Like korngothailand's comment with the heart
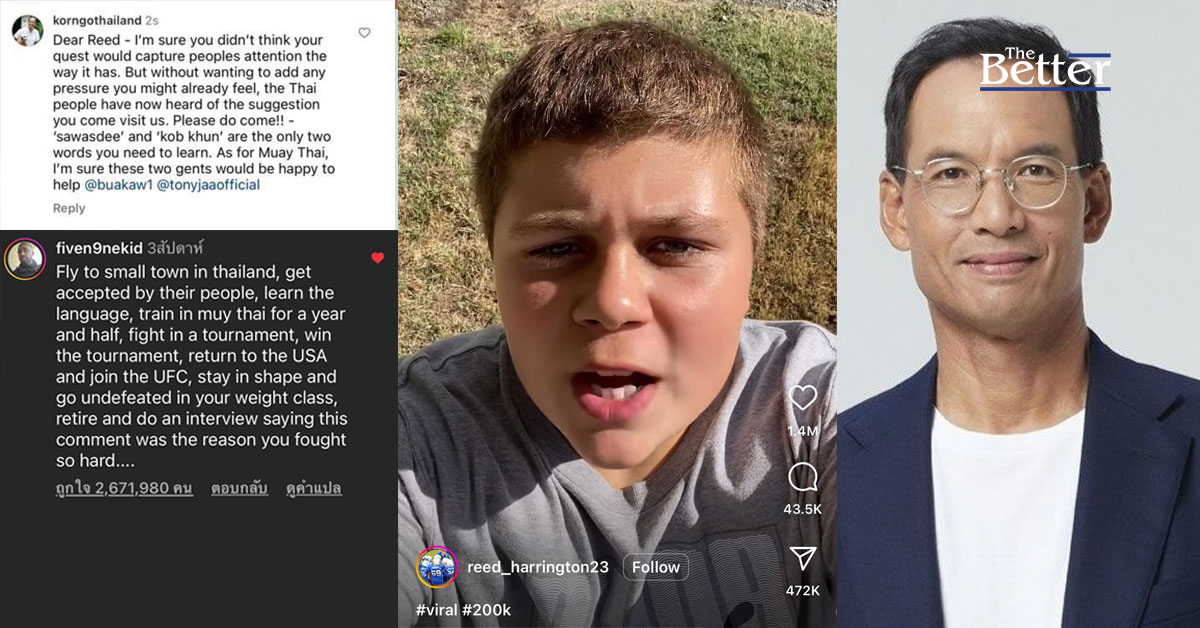The width and height of the screenshot is (1200, 628). tap(364, 33)
